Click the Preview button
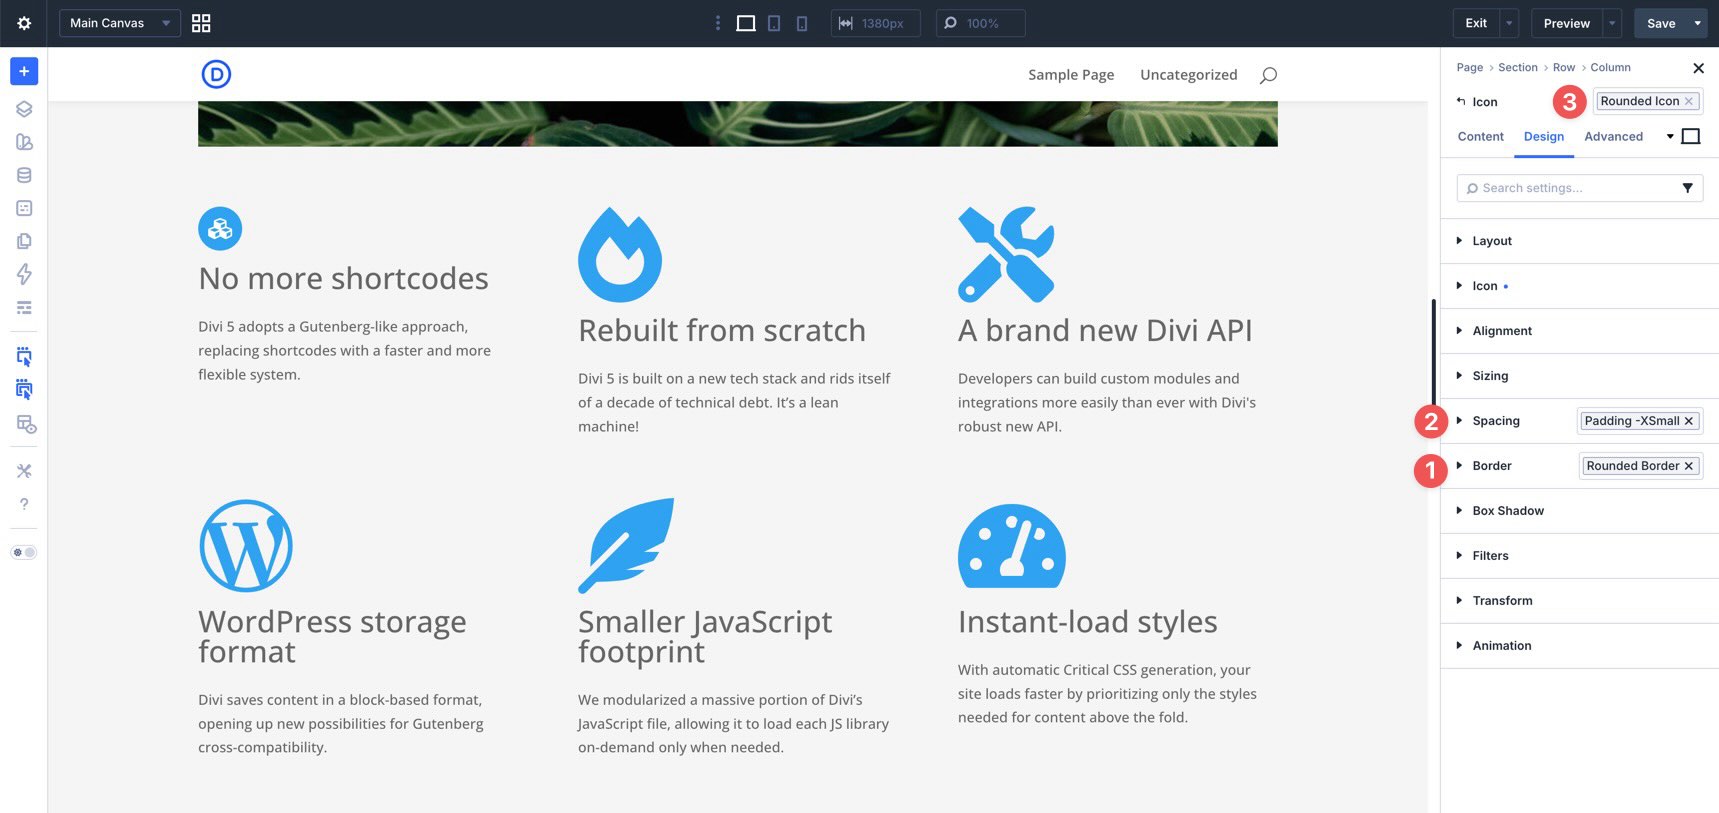Screen dimensions: 1719x813 coord(1566,23)
